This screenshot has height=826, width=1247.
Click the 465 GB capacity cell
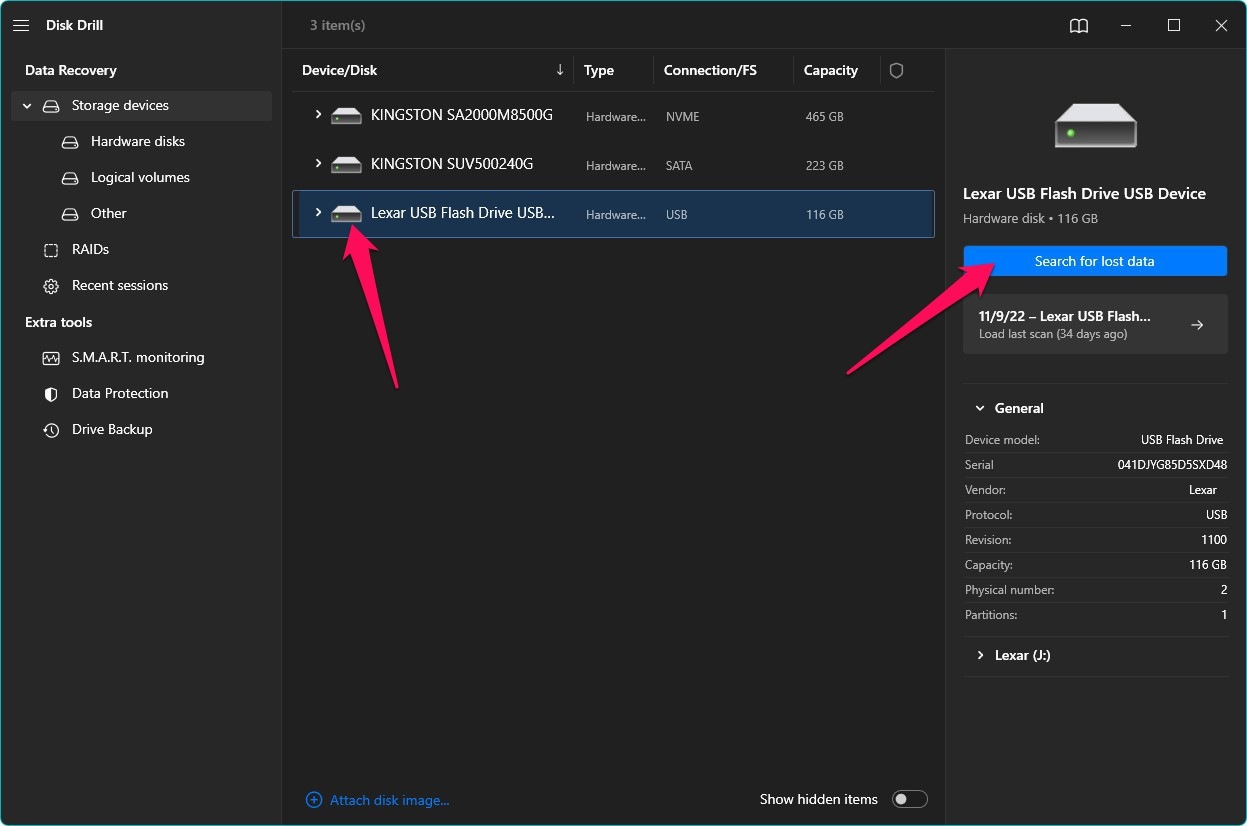point(825,117)
